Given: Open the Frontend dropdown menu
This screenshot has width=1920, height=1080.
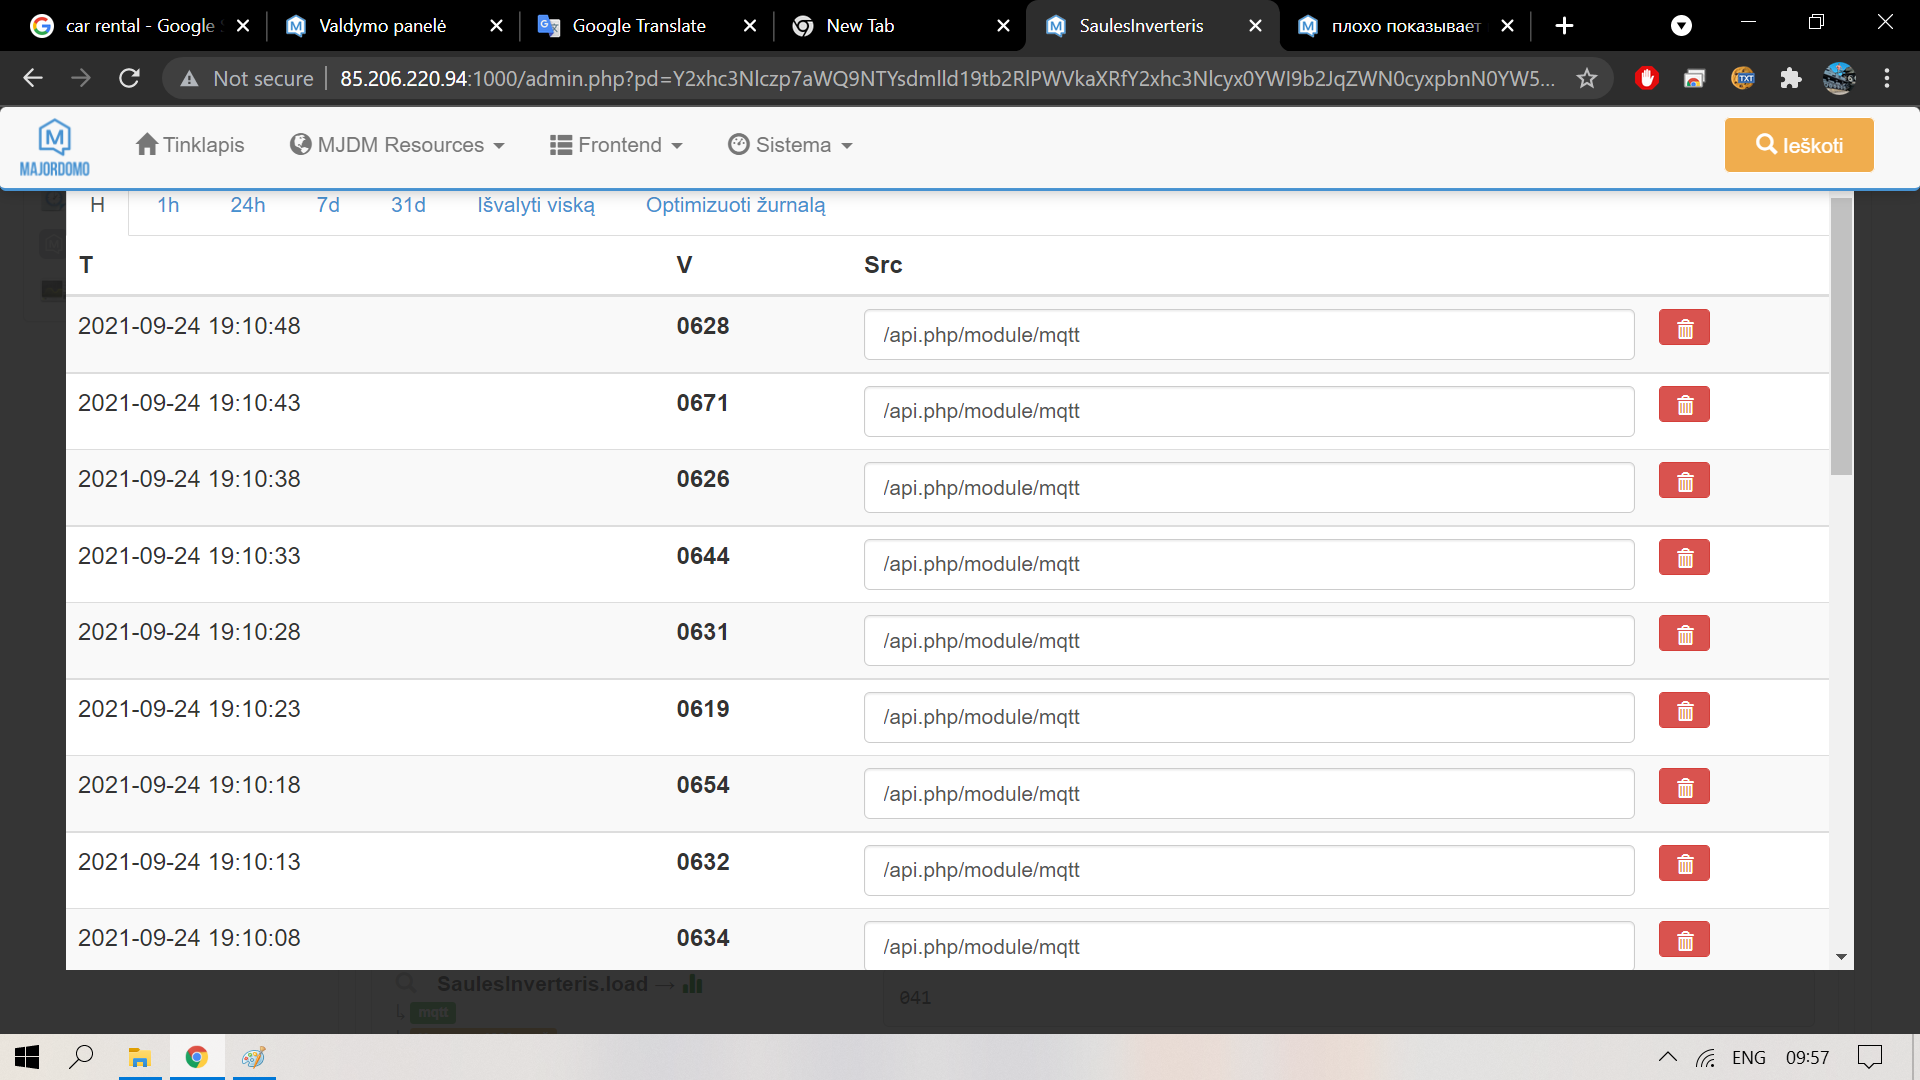Looking at the screenshot, I should [x=616, y=145].
